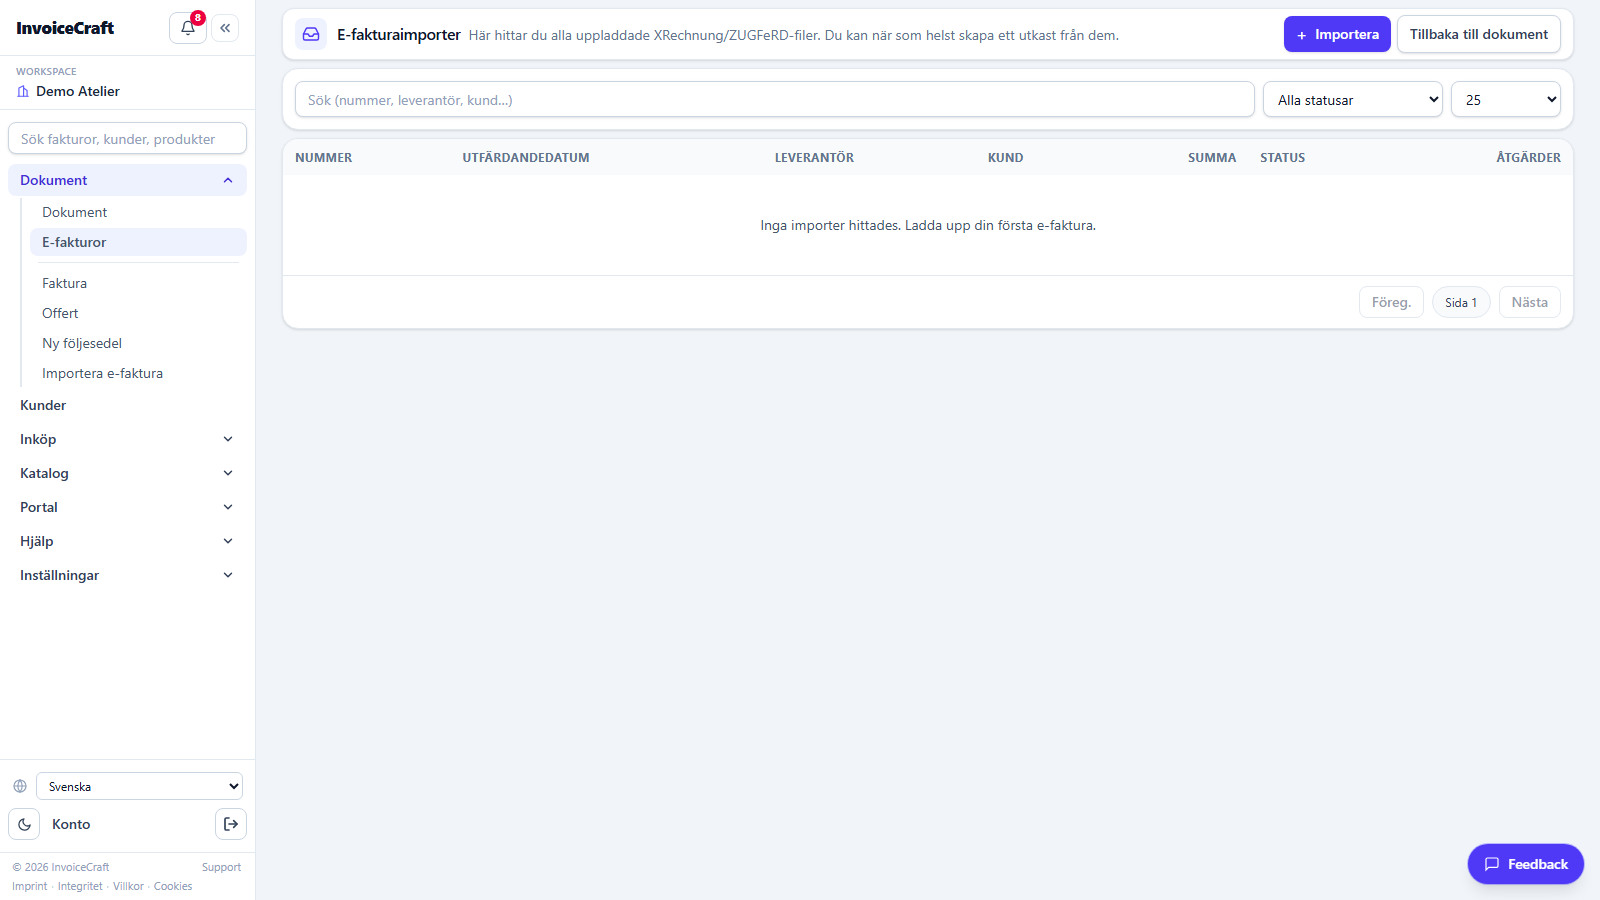
Task: Click the KUND column header
Action: point(1005,158)
